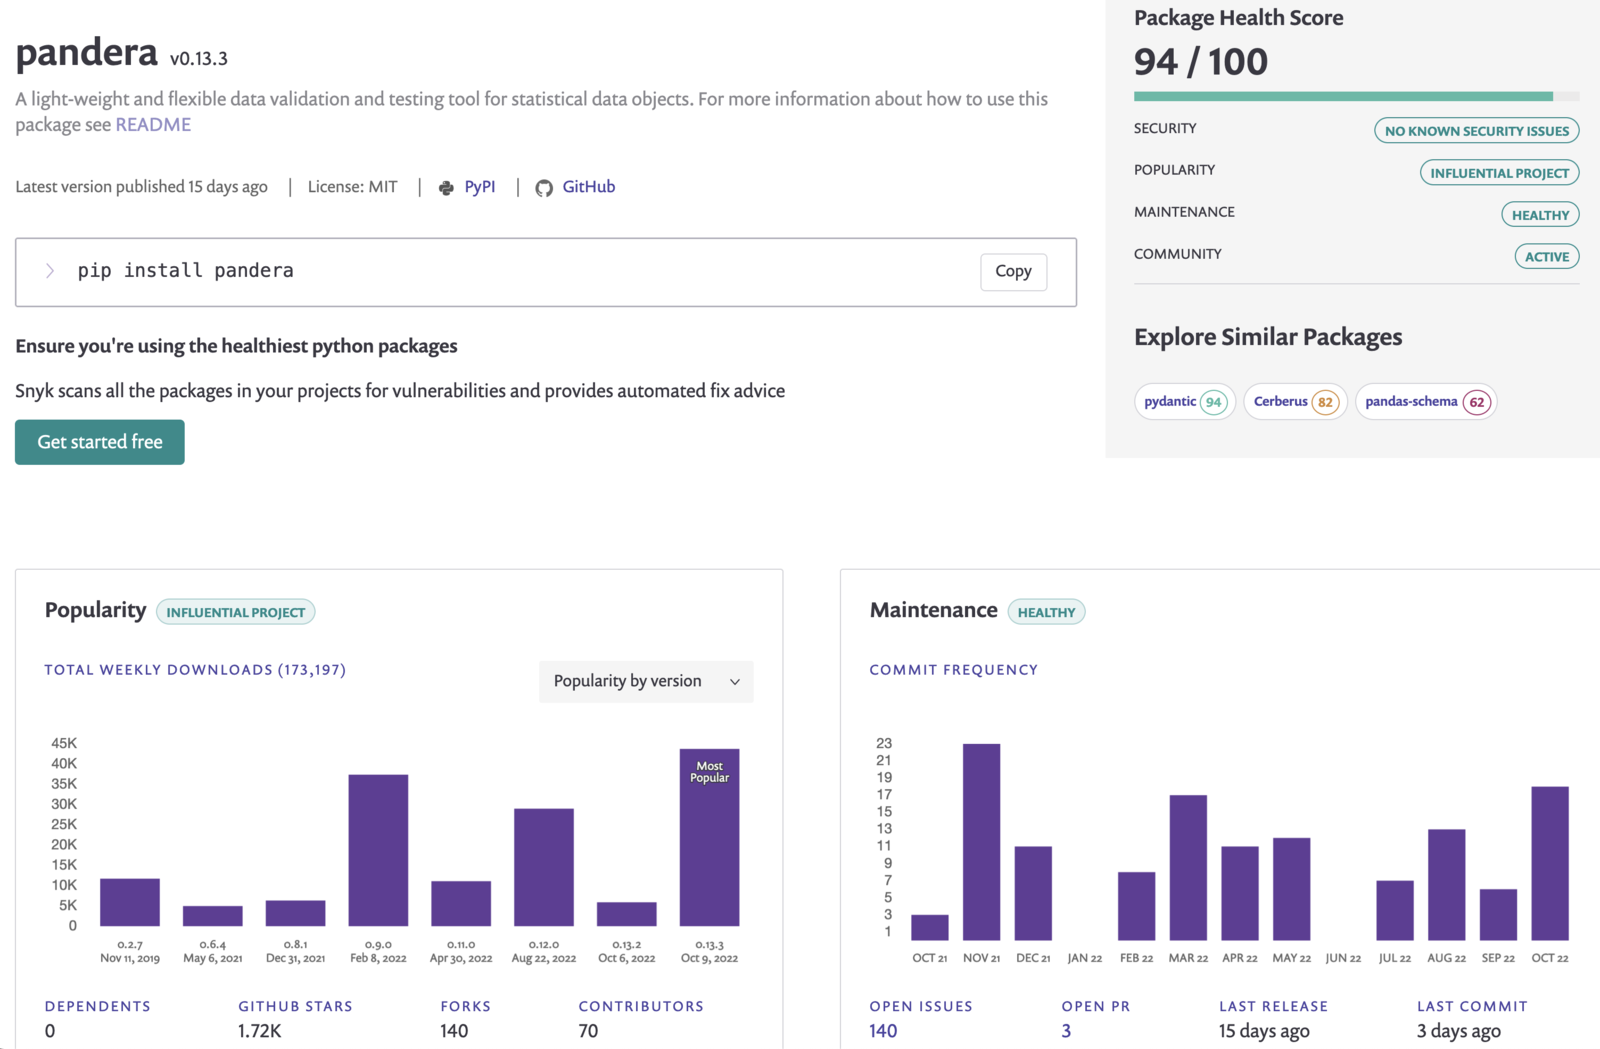Click the 70 contributors value
Image resolution: width=1600 pixels, height=1049 pixels.
[x=588, y=1031]
